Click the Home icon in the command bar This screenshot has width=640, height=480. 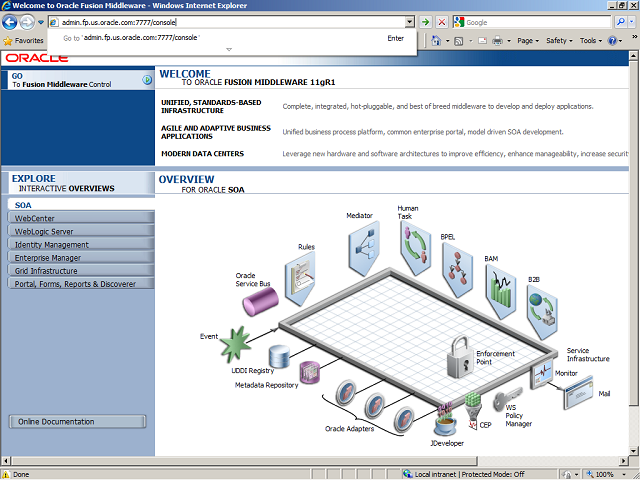click(436, 40)
